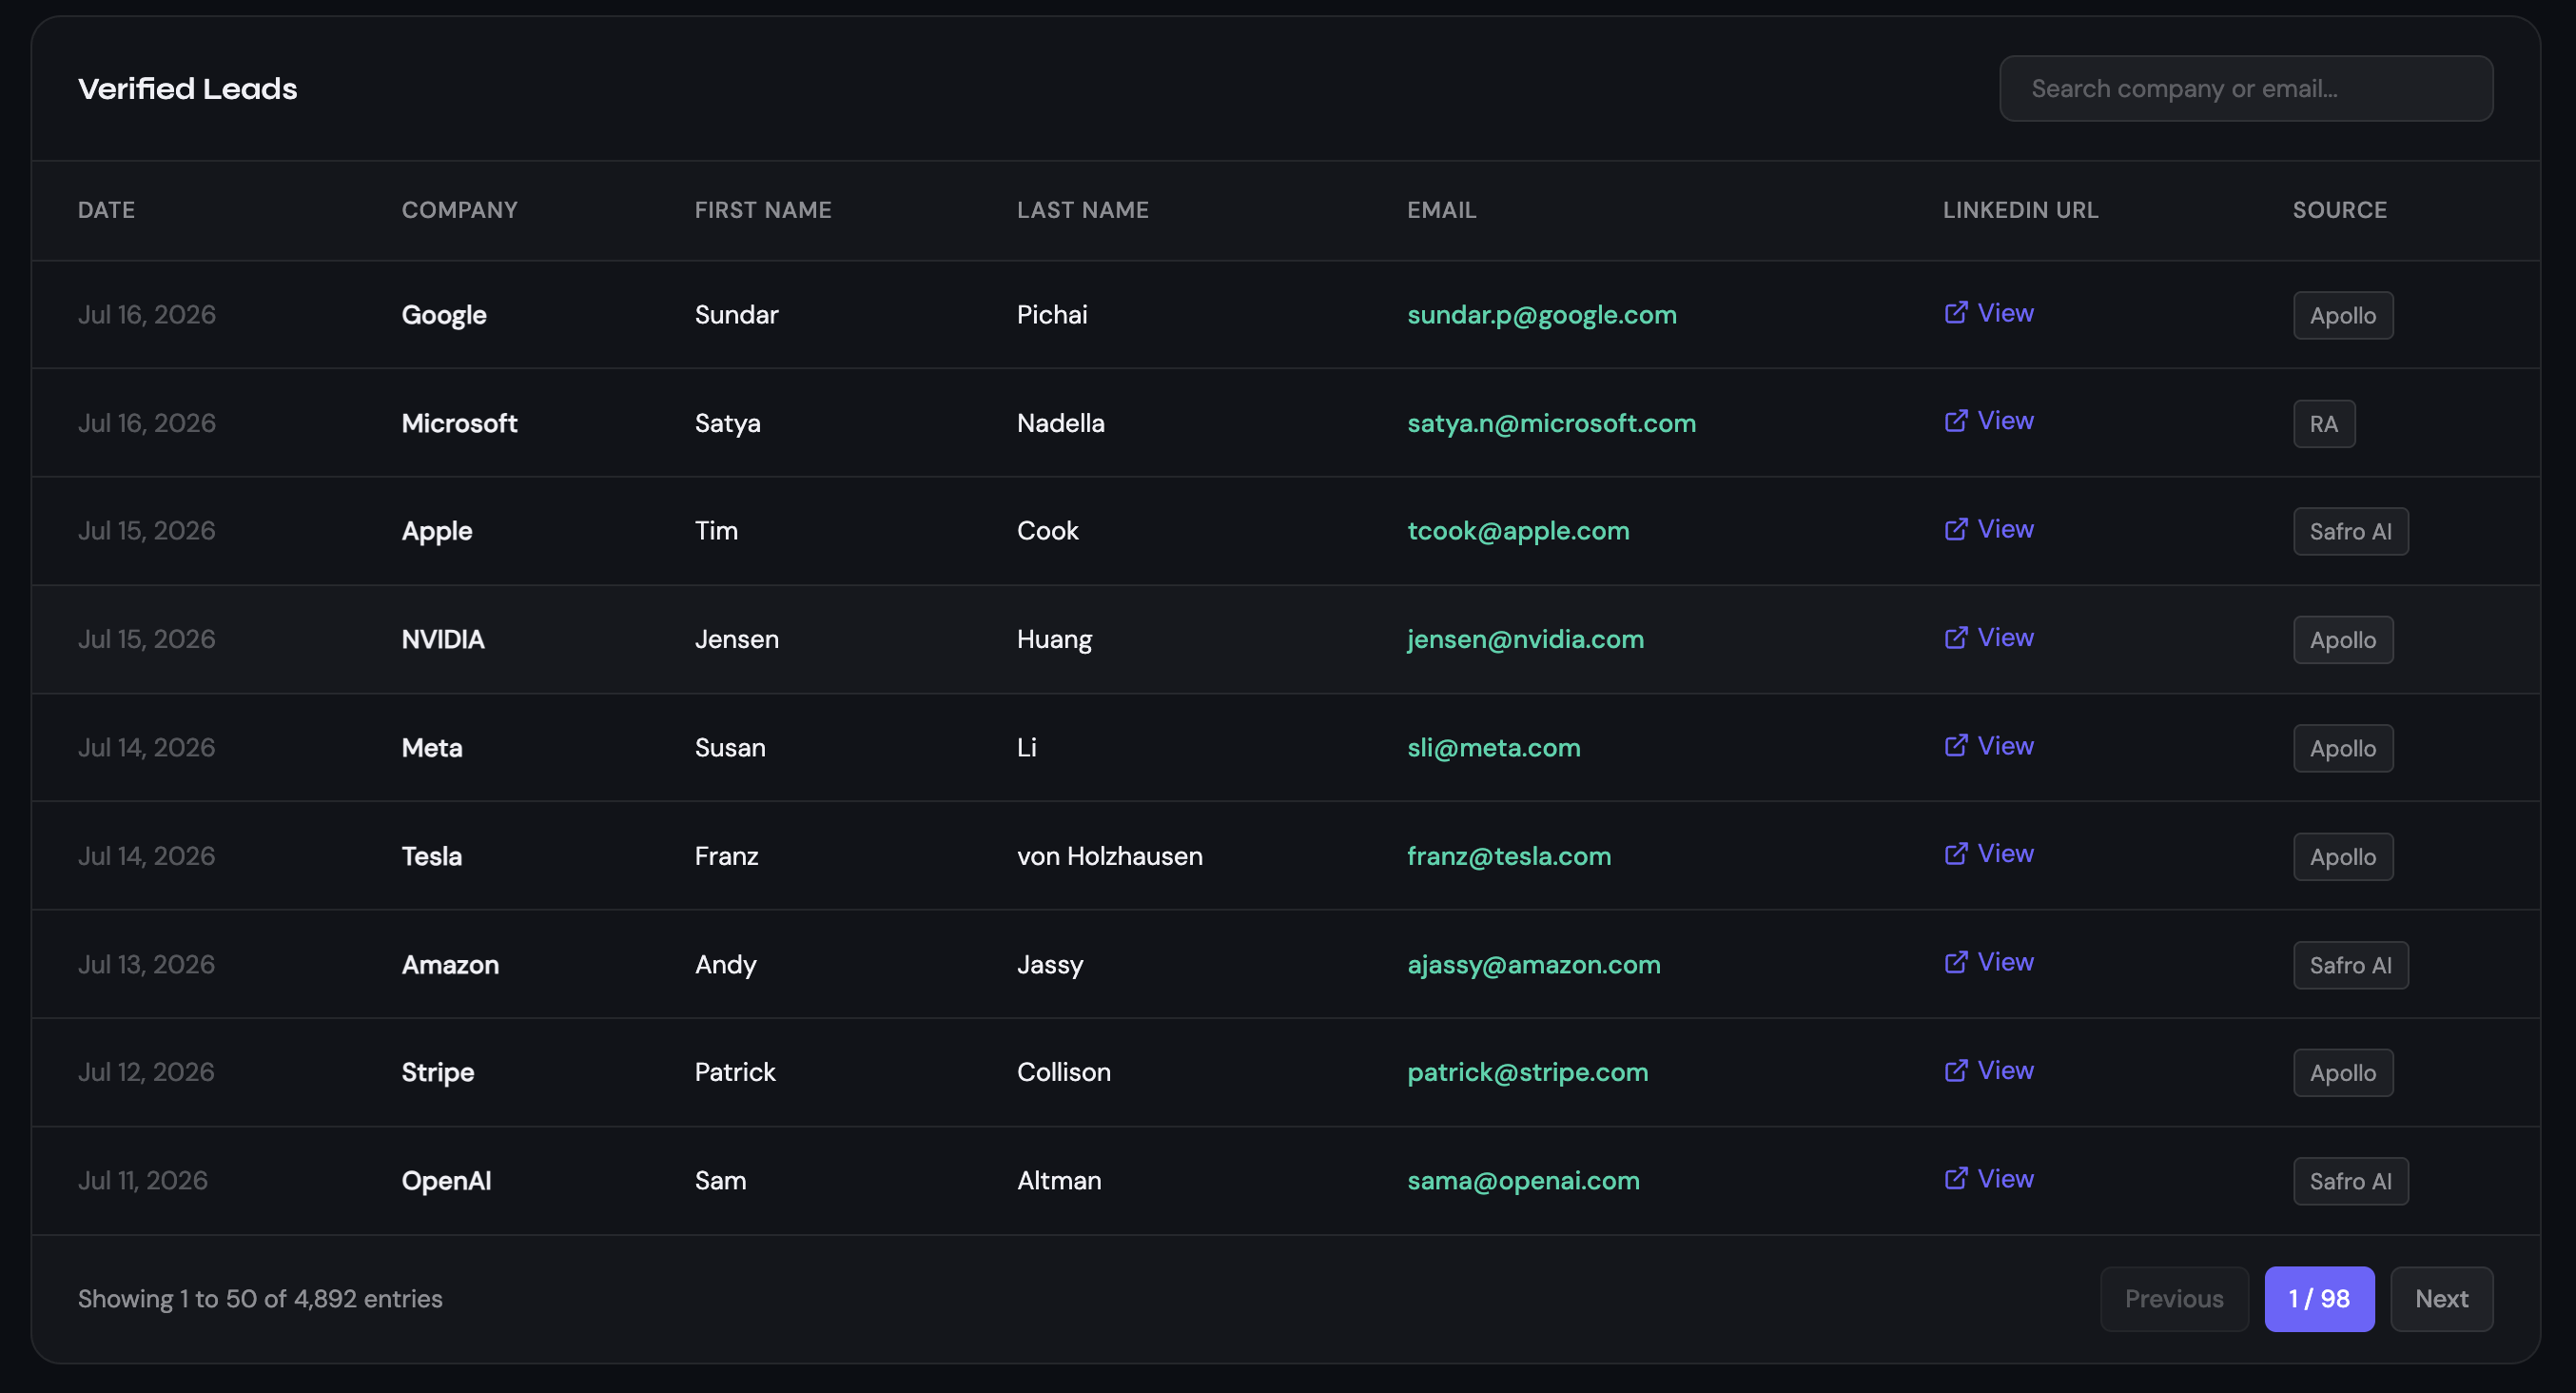Click the DATE column header
2576x1393 pixels.
click(x=106, y=210)
